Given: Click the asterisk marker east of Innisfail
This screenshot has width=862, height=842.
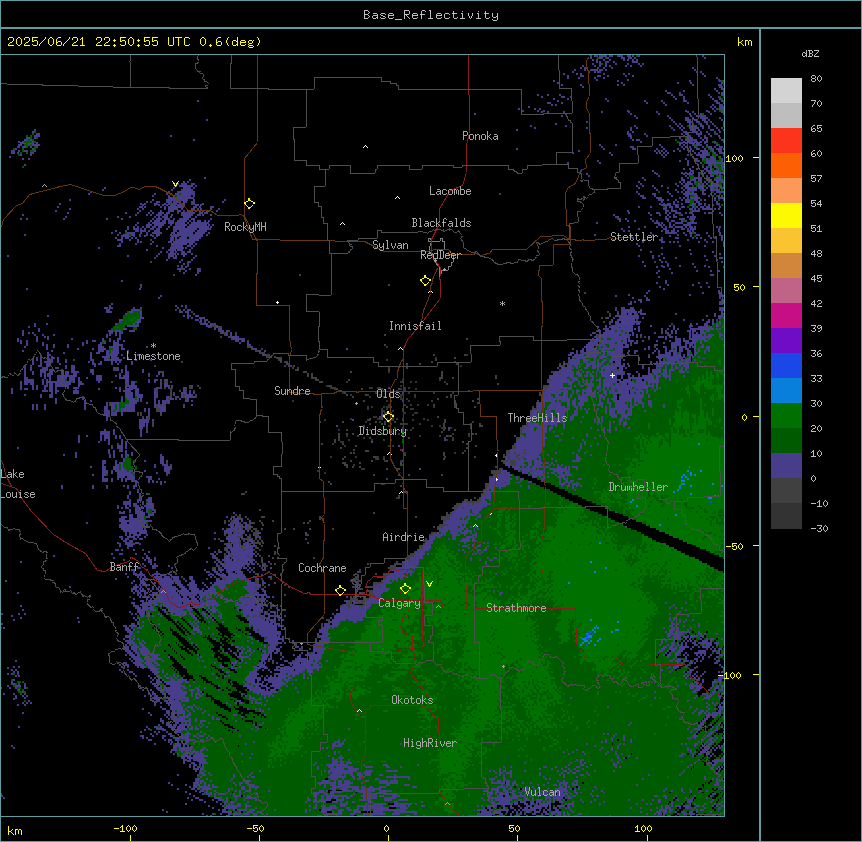Looking at the screenshot, I should pyautogui.click(x=502, y=304).
